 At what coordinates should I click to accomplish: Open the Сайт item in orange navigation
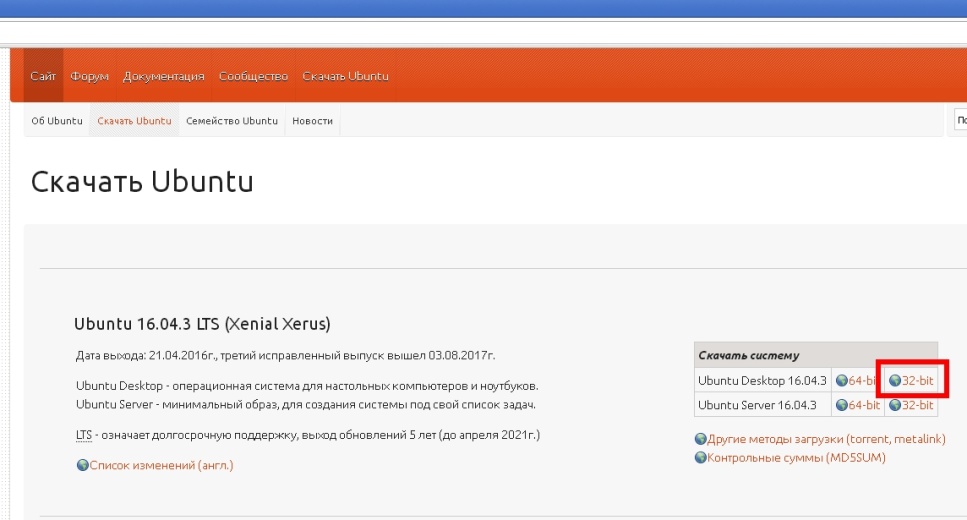click(43, 76)
